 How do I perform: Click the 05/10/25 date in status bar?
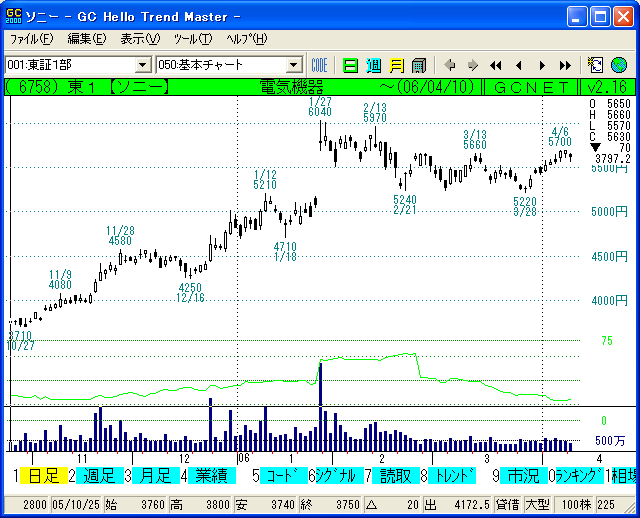click(x=76, y=505)
